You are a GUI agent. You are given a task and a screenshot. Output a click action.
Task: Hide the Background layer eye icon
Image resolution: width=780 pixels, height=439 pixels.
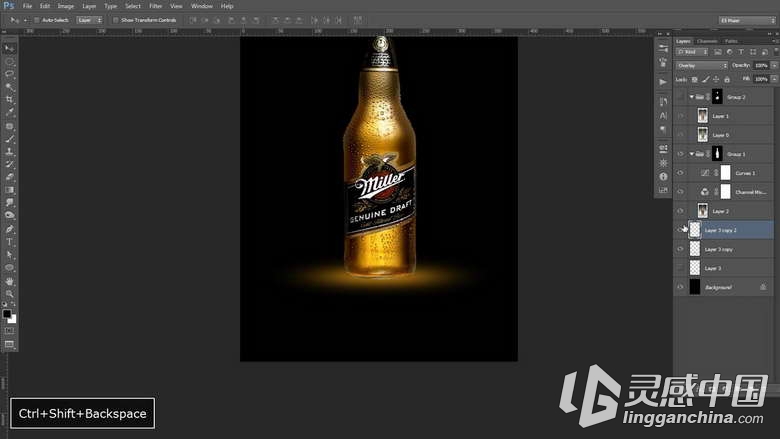tap(680, 287)
